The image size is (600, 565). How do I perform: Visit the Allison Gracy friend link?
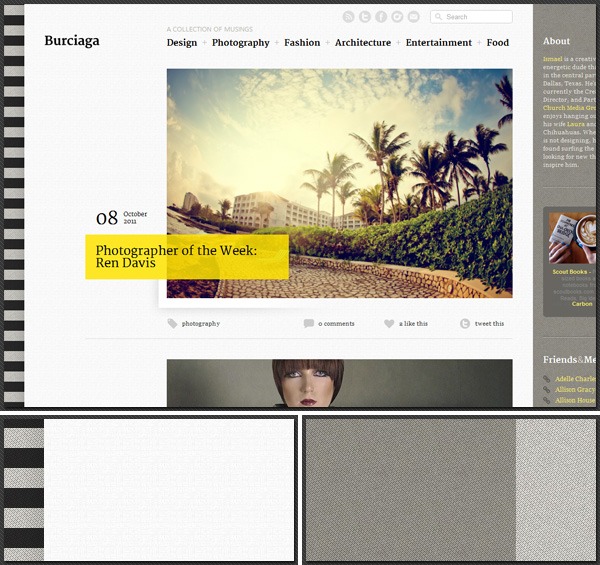(x=575, y=389)
